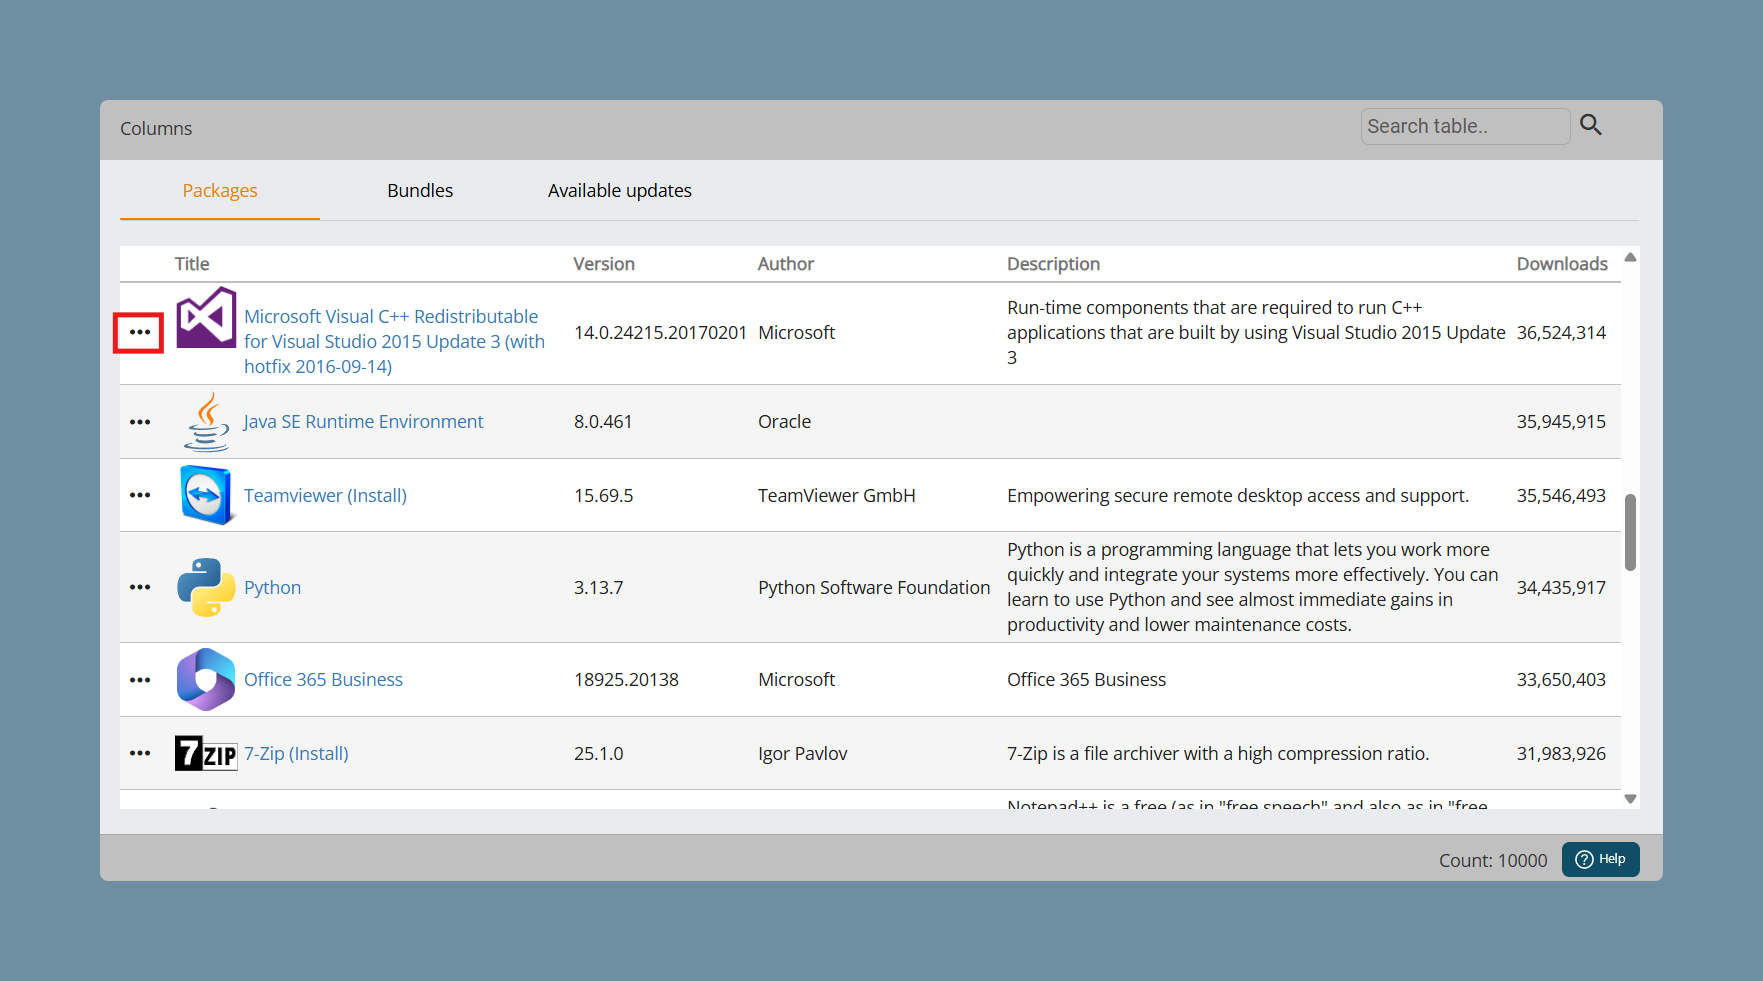Viewport: 1763px width, 981px height.
Task: Select the Igor Pavlov author cell
Action: (x=802, y=753)
